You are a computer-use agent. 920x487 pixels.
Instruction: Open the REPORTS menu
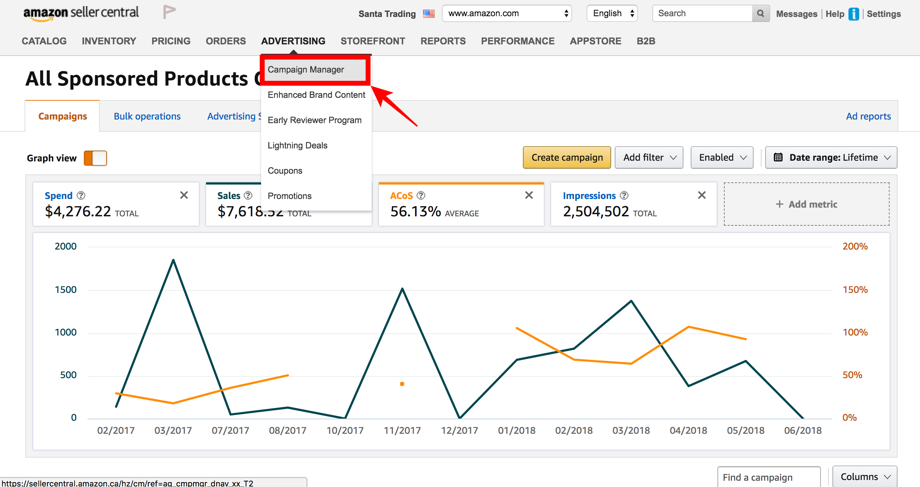coord(443,41)
